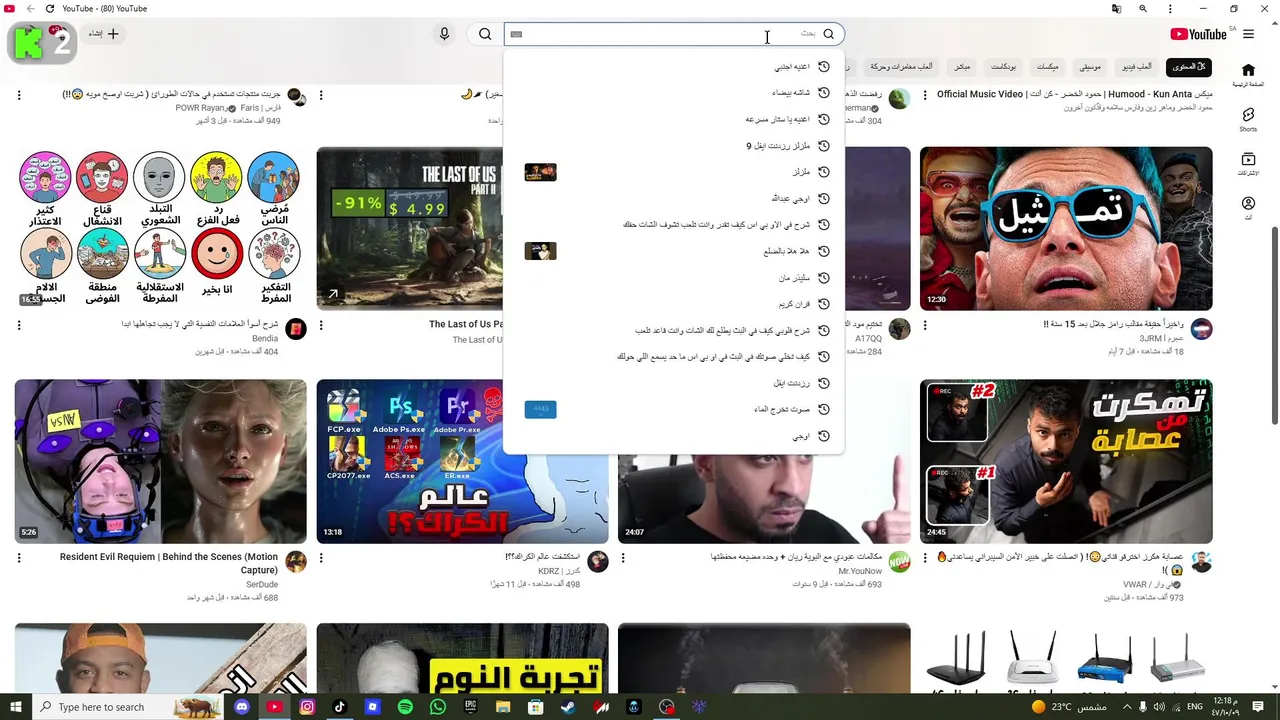The height and width of the screenshot is (720, 1280).
Task: Open the Mr.YouNow channel name link
Action: 860,571
